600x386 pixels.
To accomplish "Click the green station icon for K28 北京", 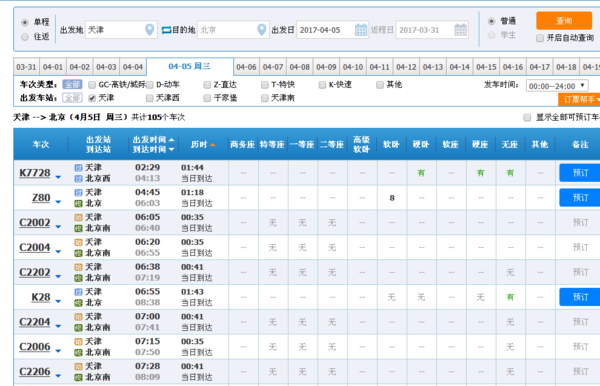I will pos(78,303).
